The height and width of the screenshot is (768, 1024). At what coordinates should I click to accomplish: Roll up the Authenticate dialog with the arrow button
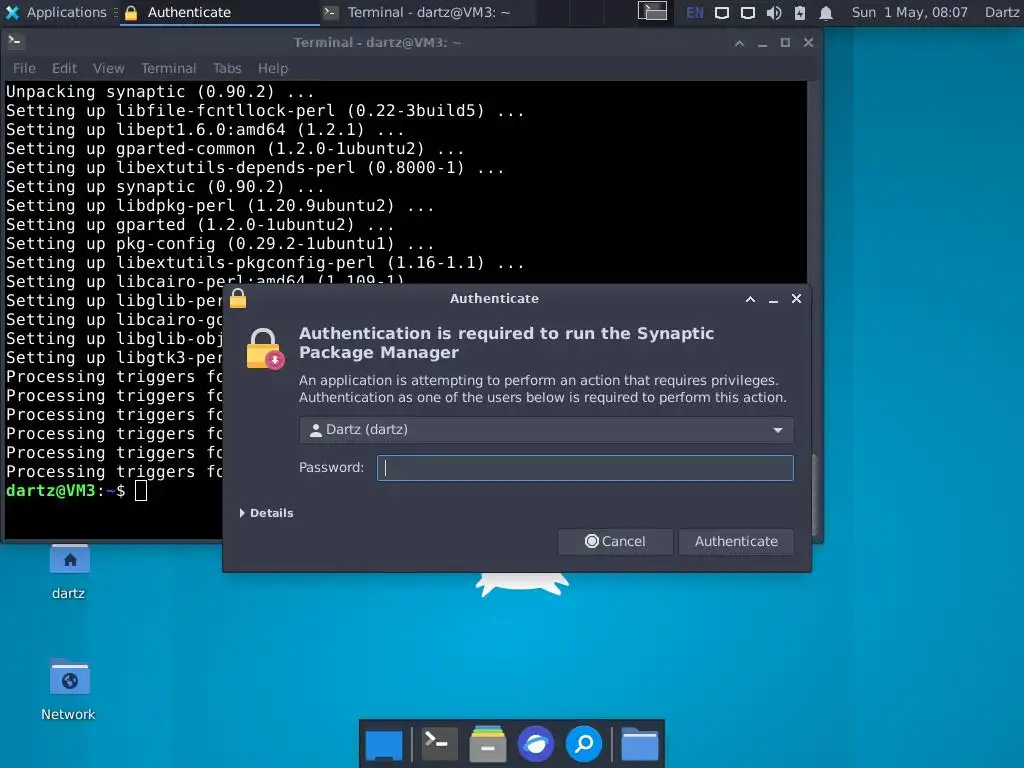click(750, 299)
